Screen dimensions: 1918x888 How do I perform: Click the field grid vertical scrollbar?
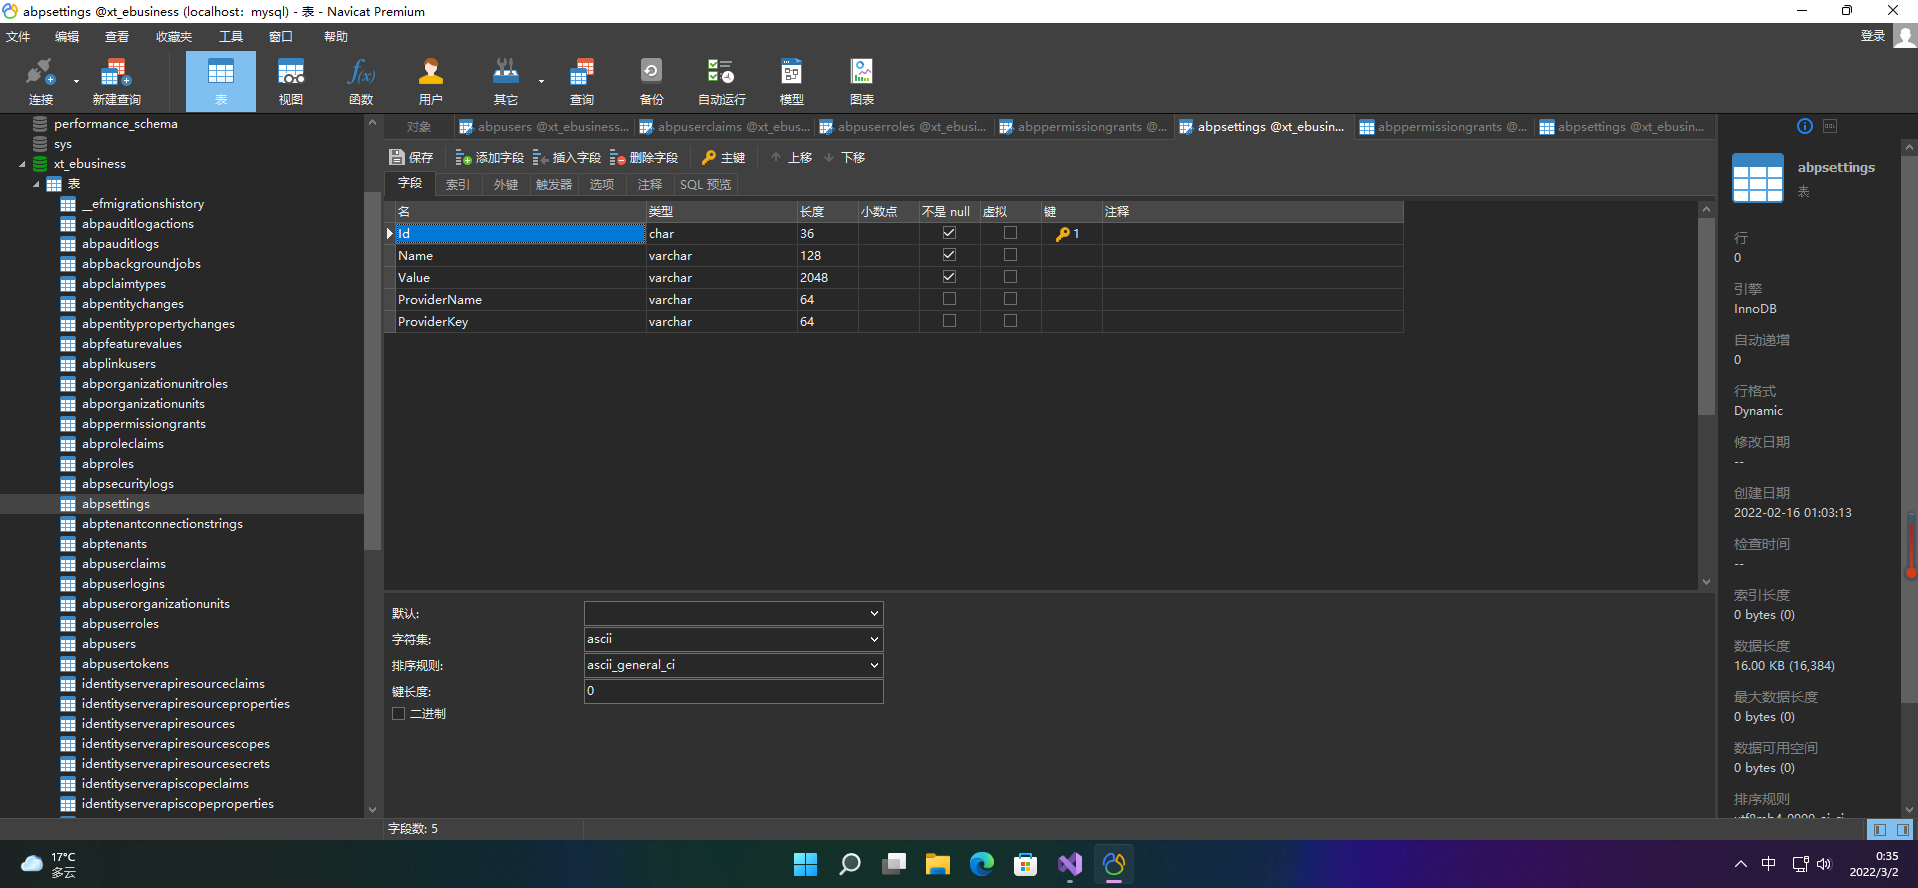tap(1706, 316)
